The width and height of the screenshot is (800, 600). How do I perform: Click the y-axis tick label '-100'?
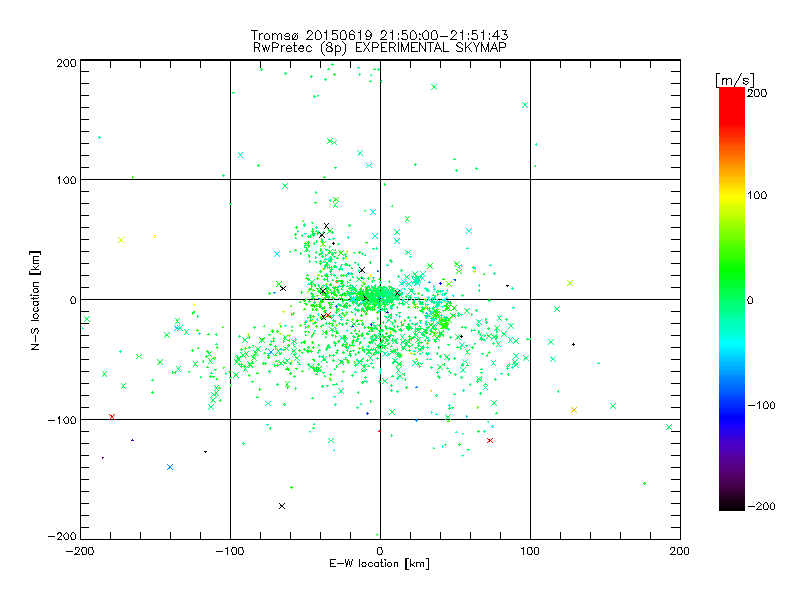pyautogui.click(x=62, y=420)
